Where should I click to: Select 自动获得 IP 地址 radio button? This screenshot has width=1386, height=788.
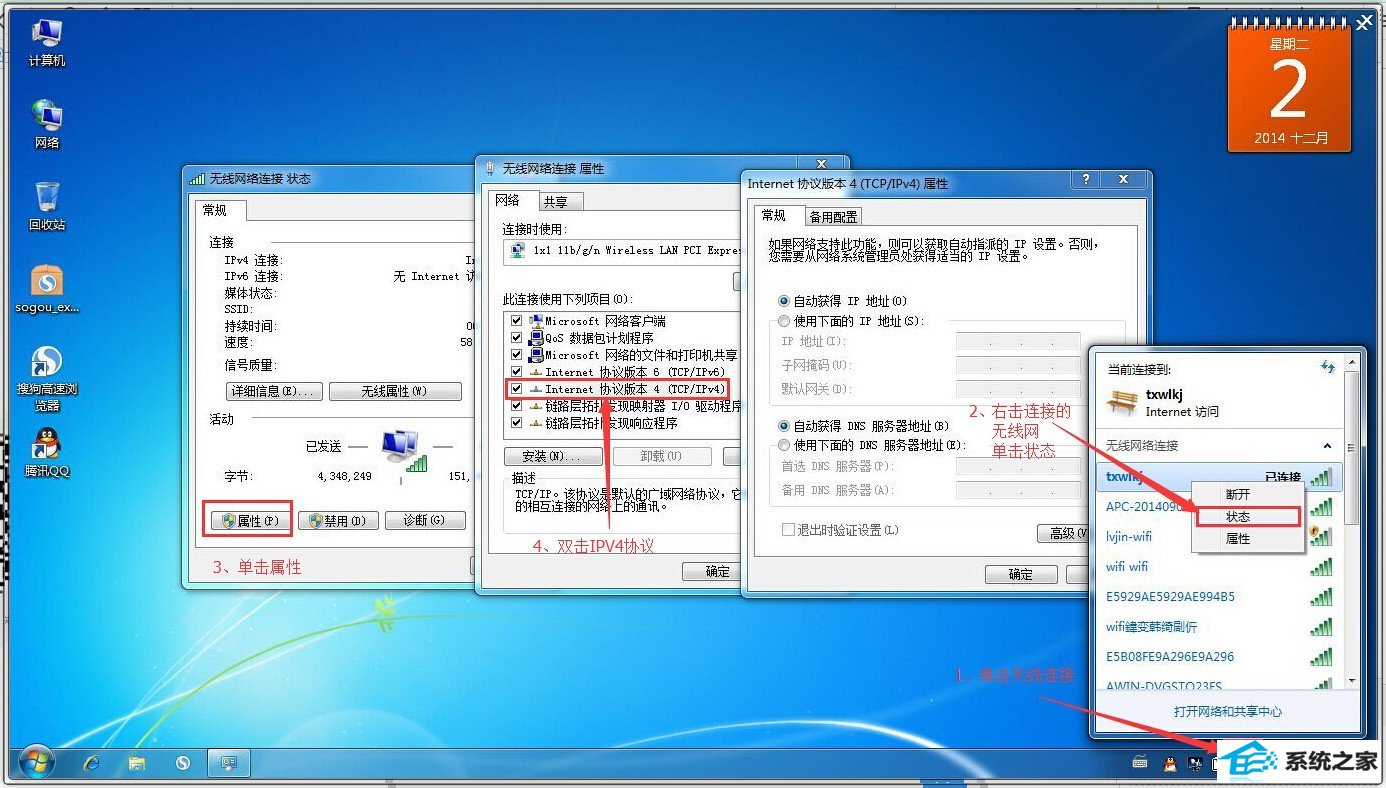pos(784,301)
